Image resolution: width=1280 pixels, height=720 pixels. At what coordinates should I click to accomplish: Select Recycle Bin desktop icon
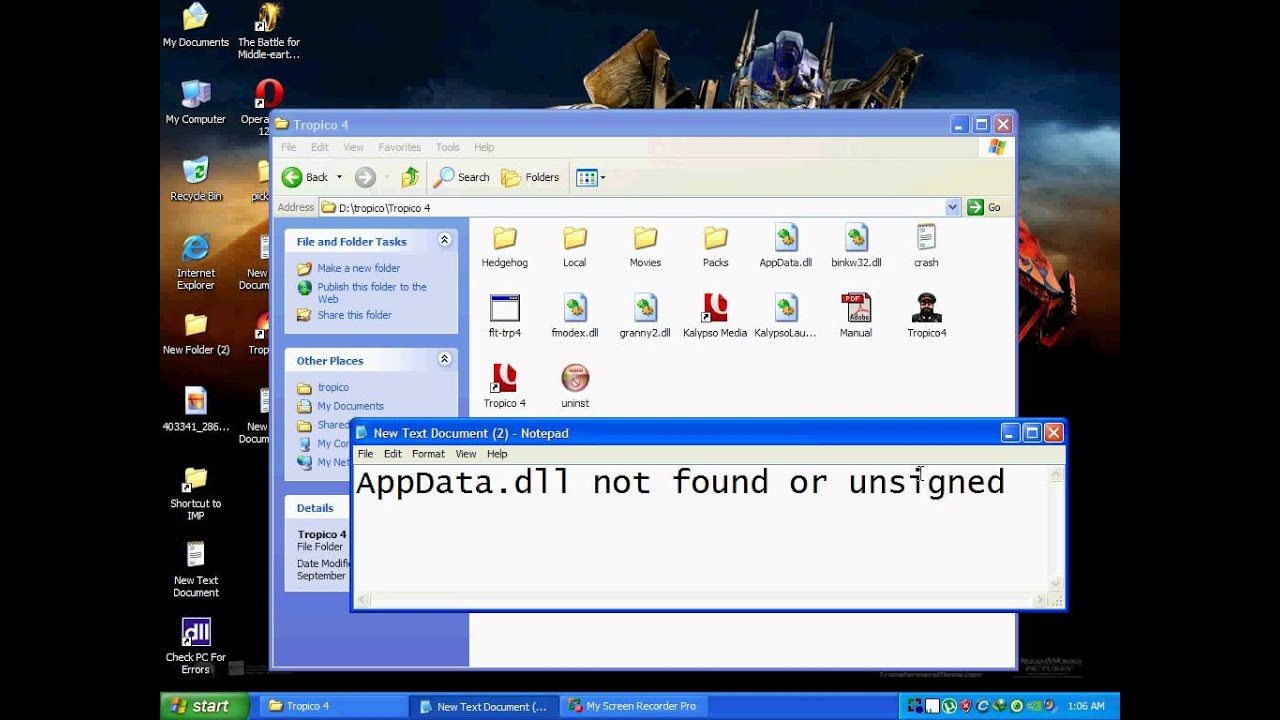click(196, 179)
